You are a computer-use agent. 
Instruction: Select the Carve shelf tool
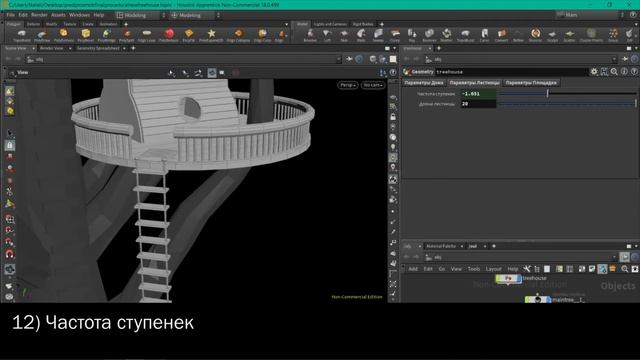[484, 35]
